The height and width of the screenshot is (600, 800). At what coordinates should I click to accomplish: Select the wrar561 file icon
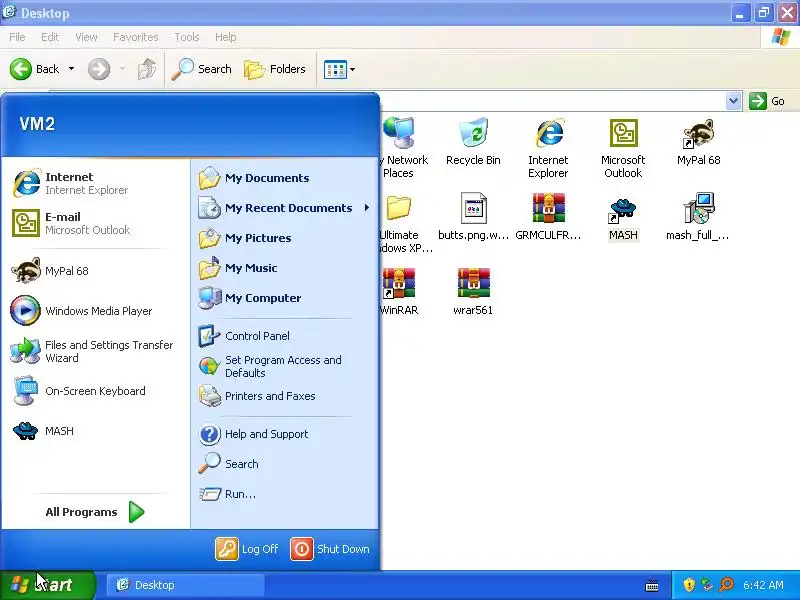473,291
